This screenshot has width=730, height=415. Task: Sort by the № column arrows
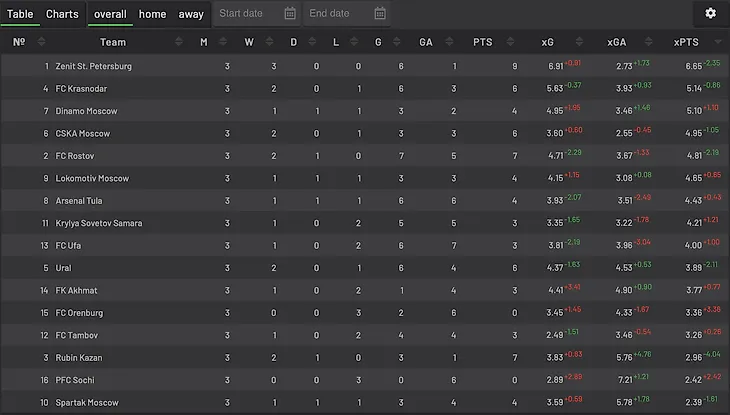(x=41, y=42)
